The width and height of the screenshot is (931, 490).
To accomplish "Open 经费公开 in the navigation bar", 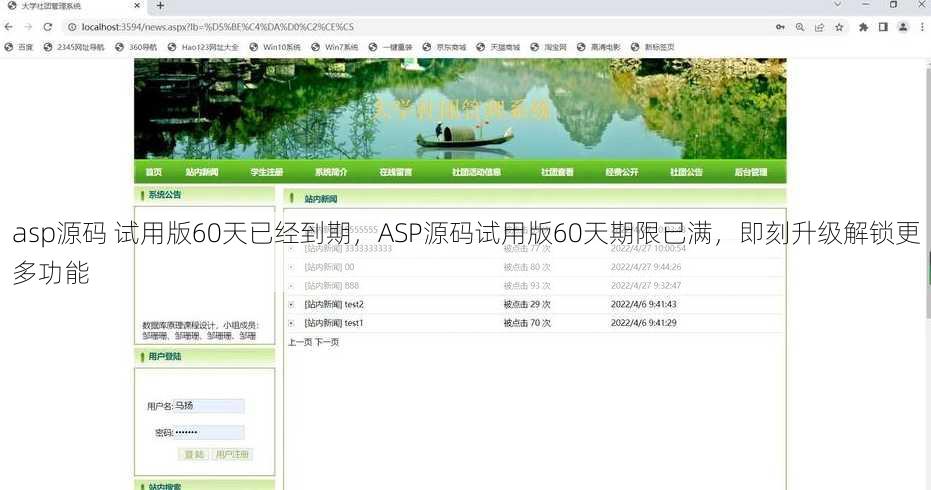I will 622,172.
